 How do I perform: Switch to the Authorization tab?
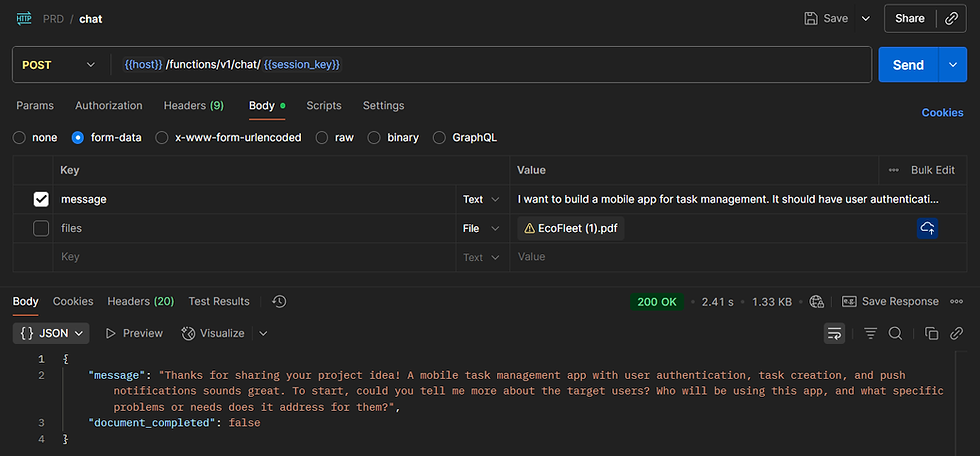pyautogui.click(x=109, y=106)
